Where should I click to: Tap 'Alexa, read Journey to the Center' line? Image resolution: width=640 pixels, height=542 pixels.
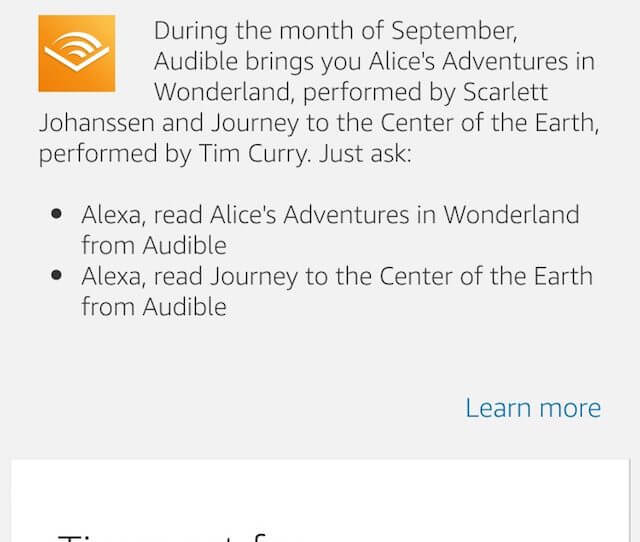[x=337, y=276]
